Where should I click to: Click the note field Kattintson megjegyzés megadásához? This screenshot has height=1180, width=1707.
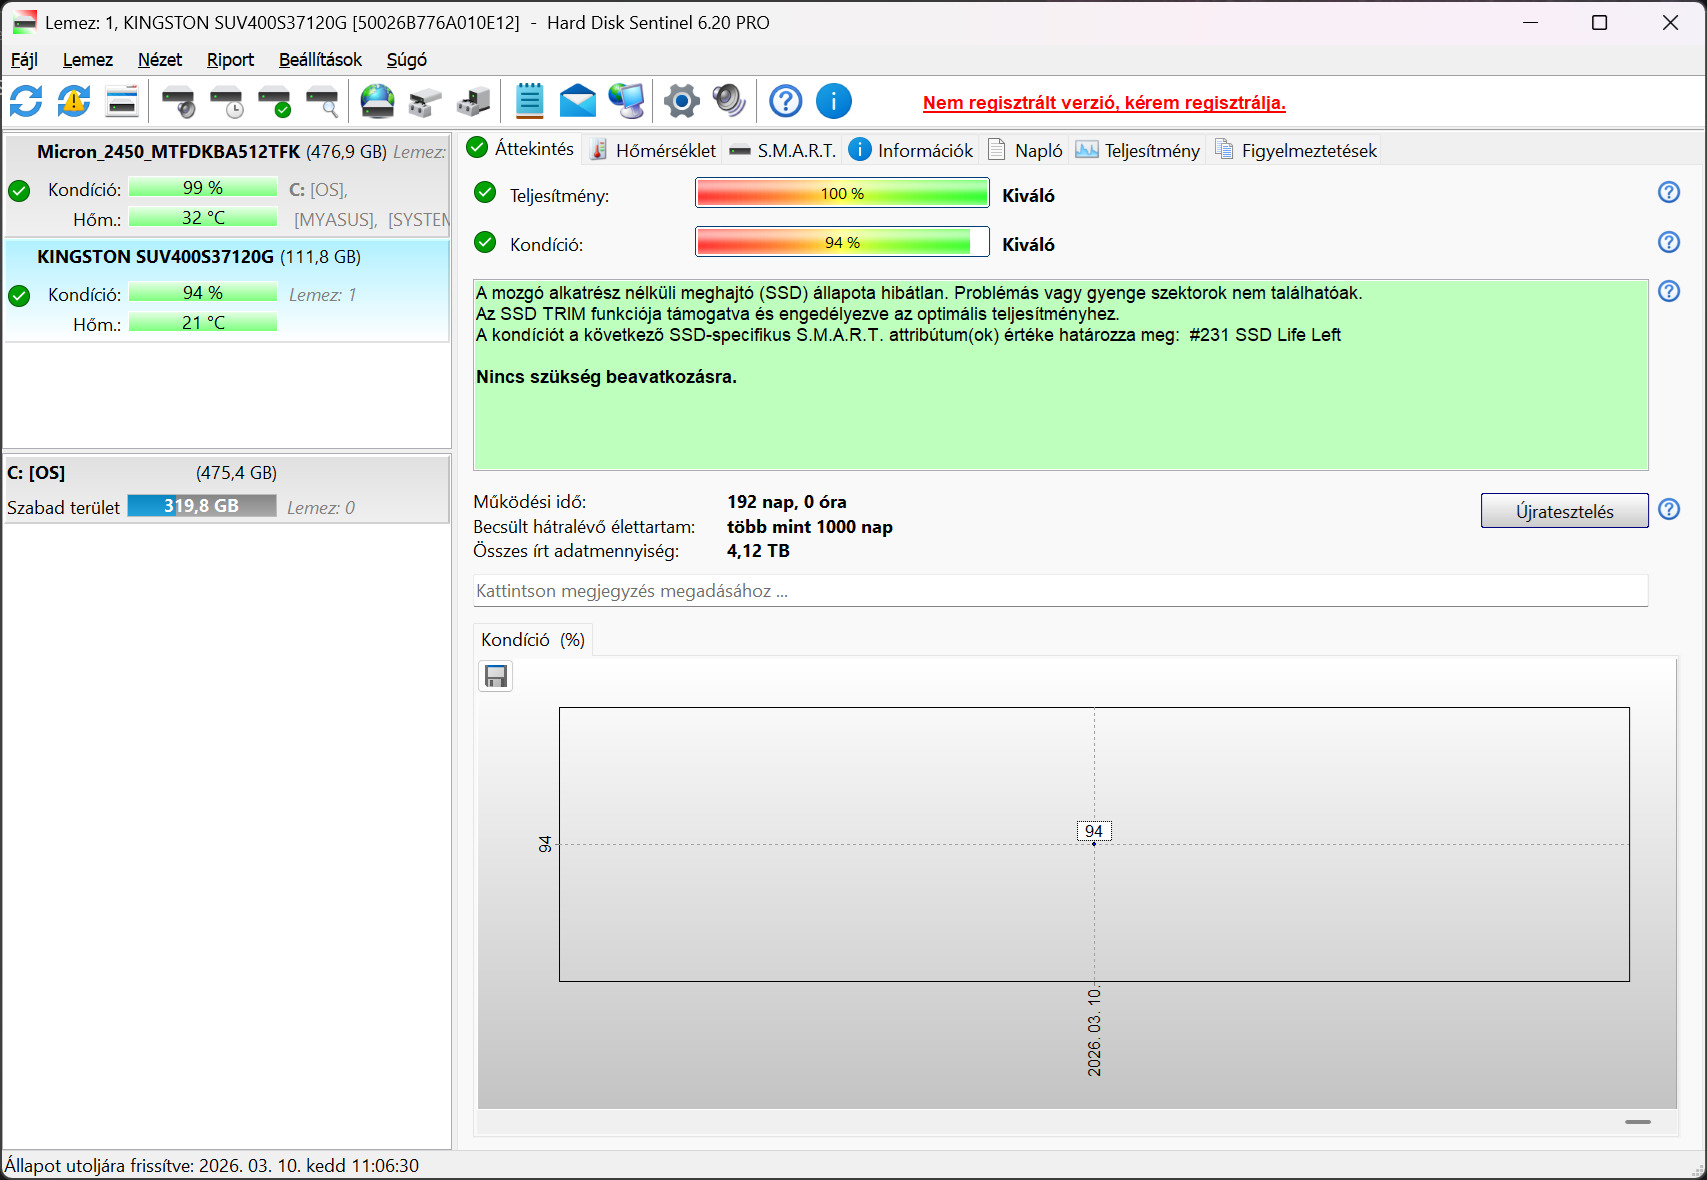tap(1060, 591)
